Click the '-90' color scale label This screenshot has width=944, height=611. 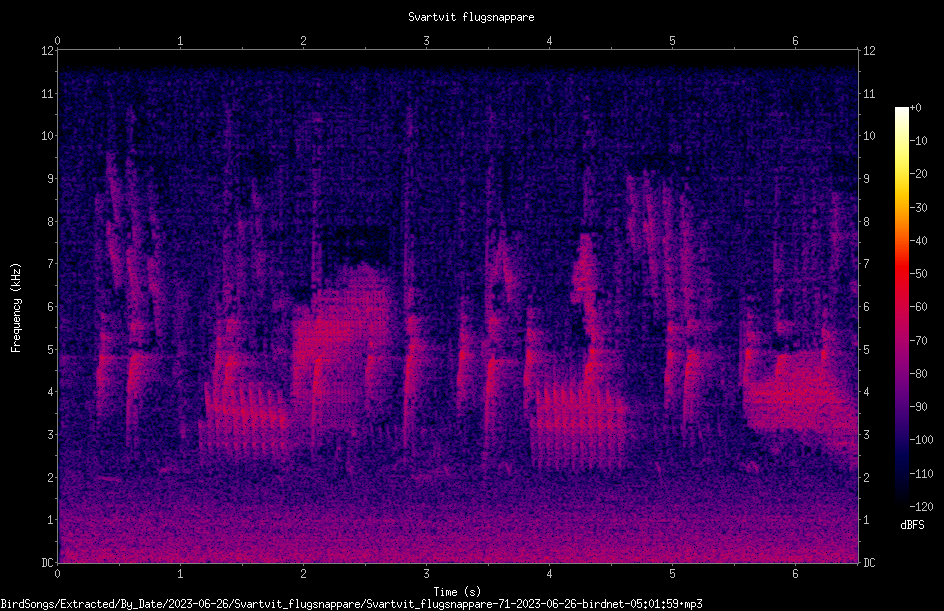click(918, 407)
